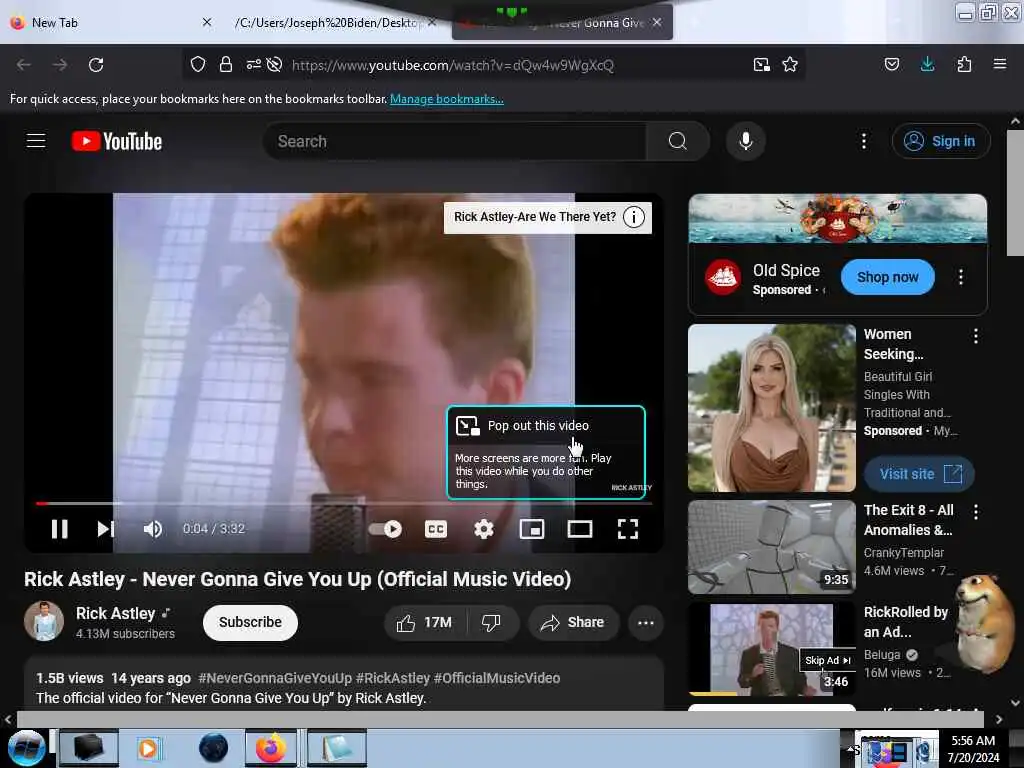
Task: Open Firefox application menu
Action: pos(1000,64)
